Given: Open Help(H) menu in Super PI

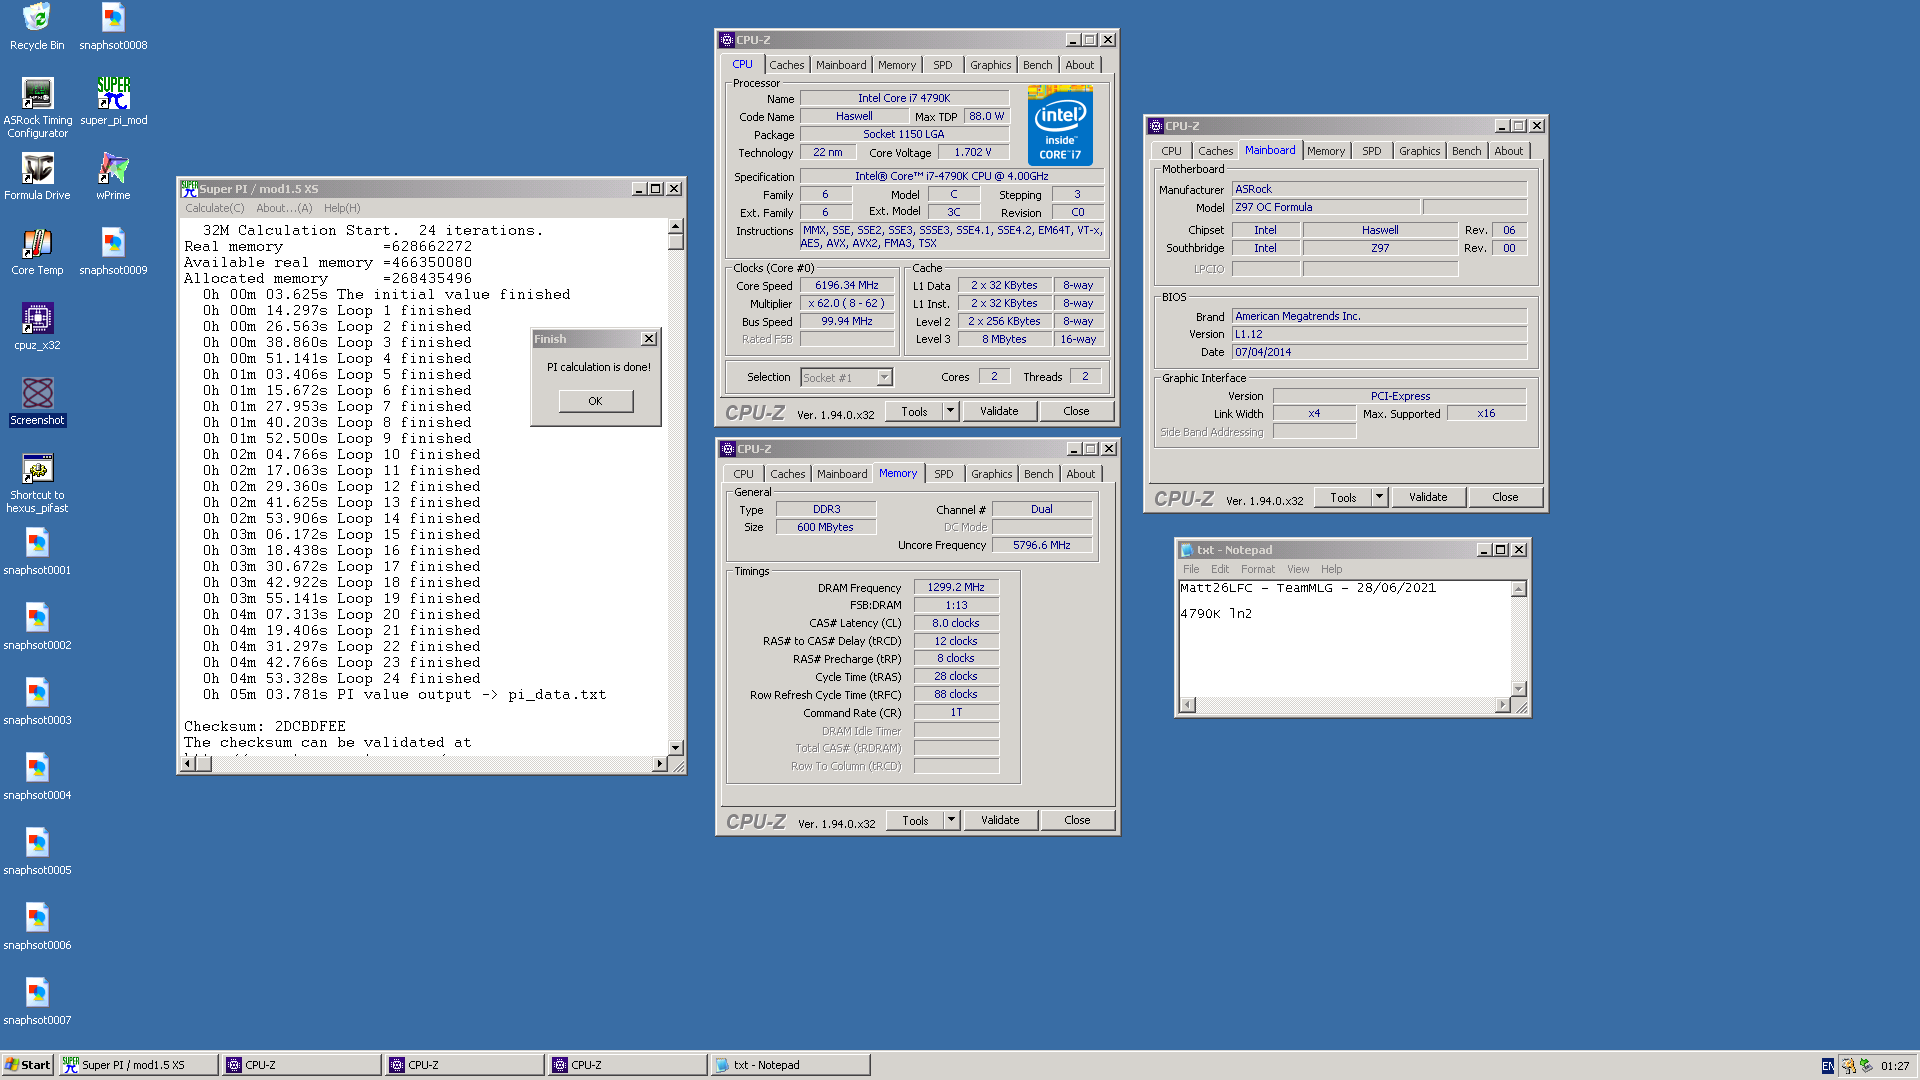Looking at the screenshot, I should (341, 208).
